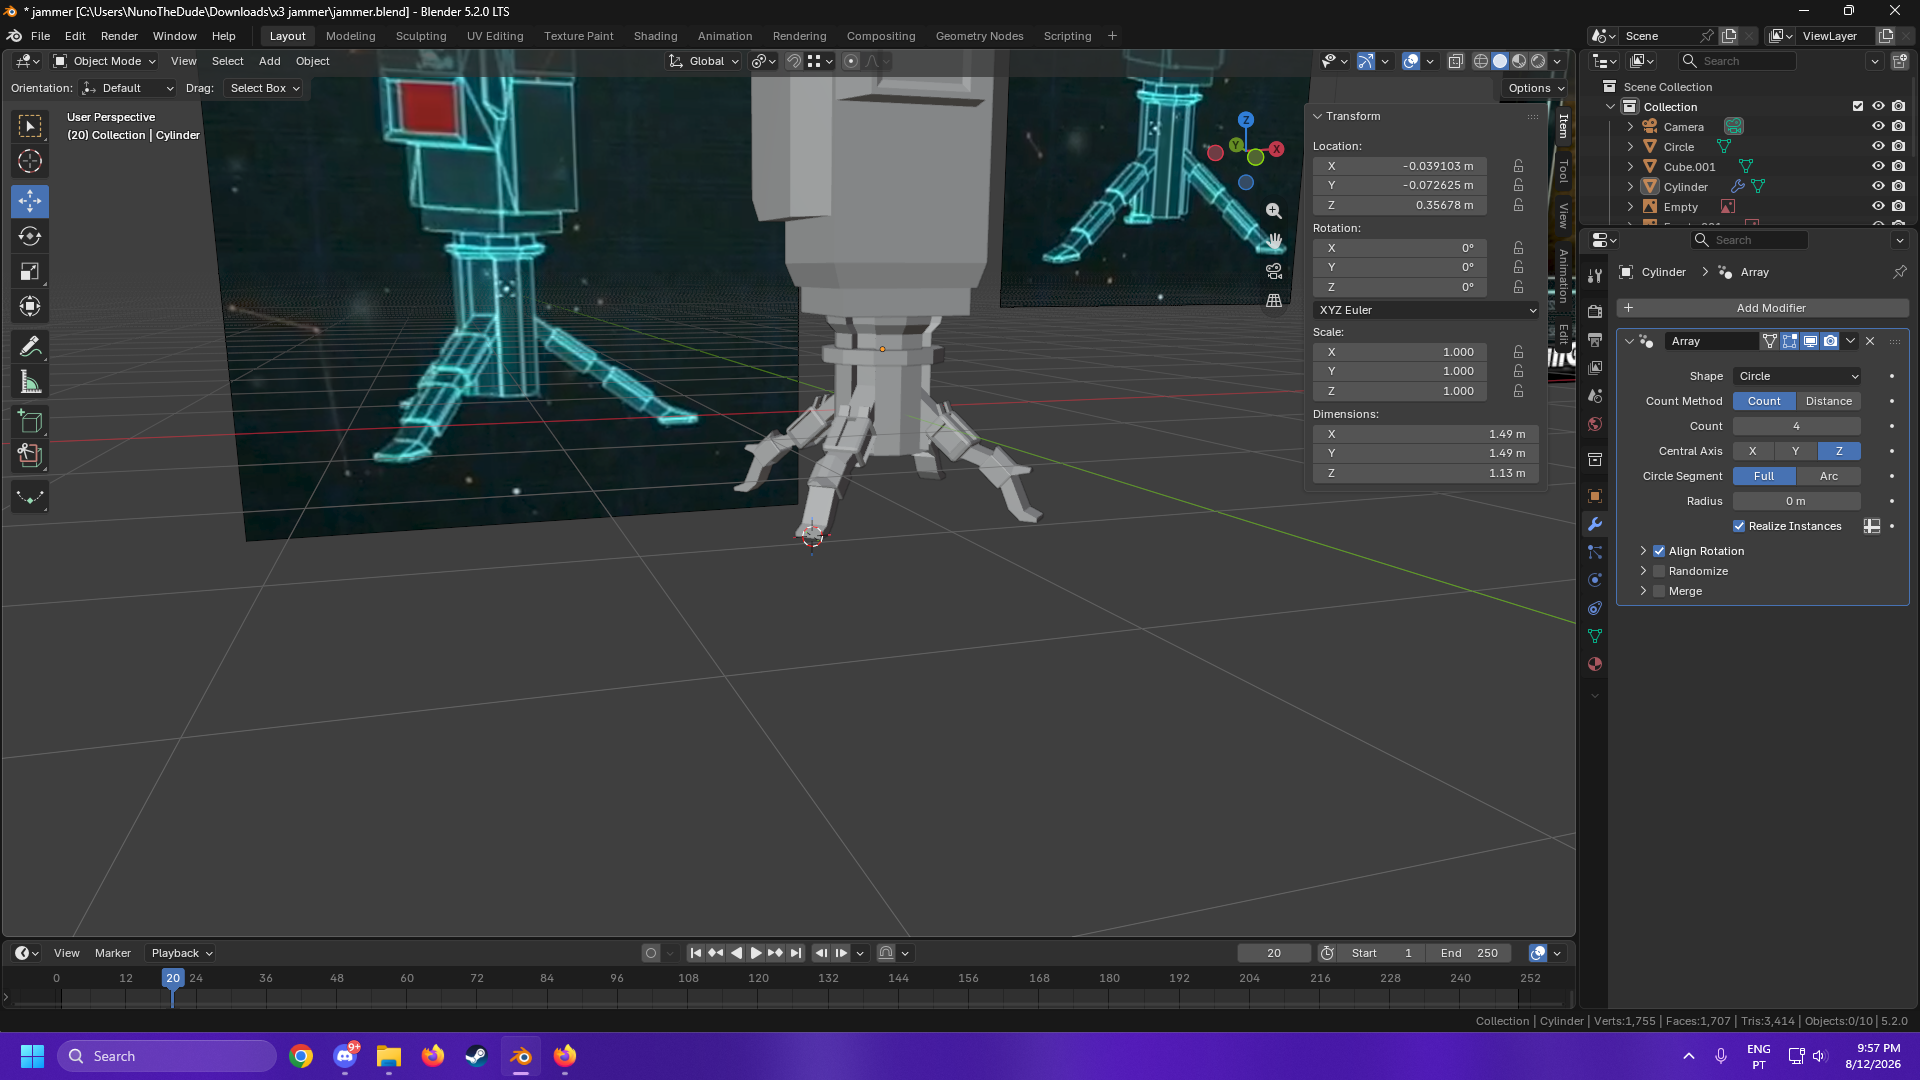Open the Playback dropdown in timeline
This screenshot has width=1920, height=1080.
(x=181, y=953)
